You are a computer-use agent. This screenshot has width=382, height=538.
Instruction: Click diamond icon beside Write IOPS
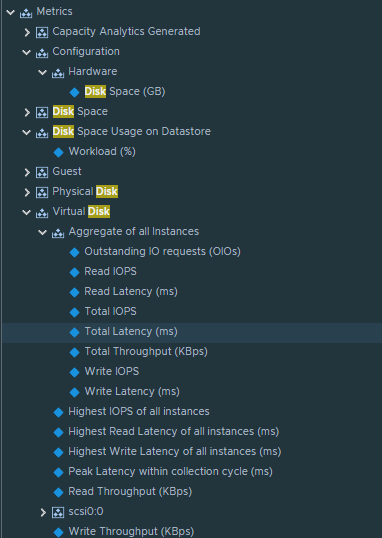tap(74, 372)
